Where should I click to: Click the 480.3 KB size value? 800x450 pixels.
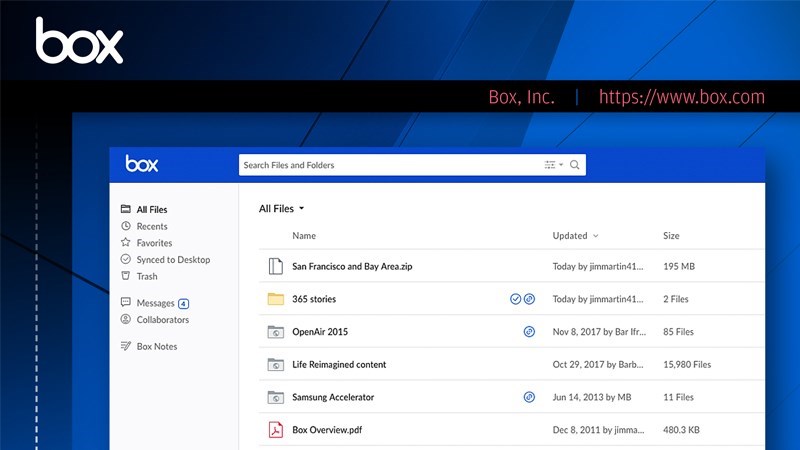click(x=681, y=430)
